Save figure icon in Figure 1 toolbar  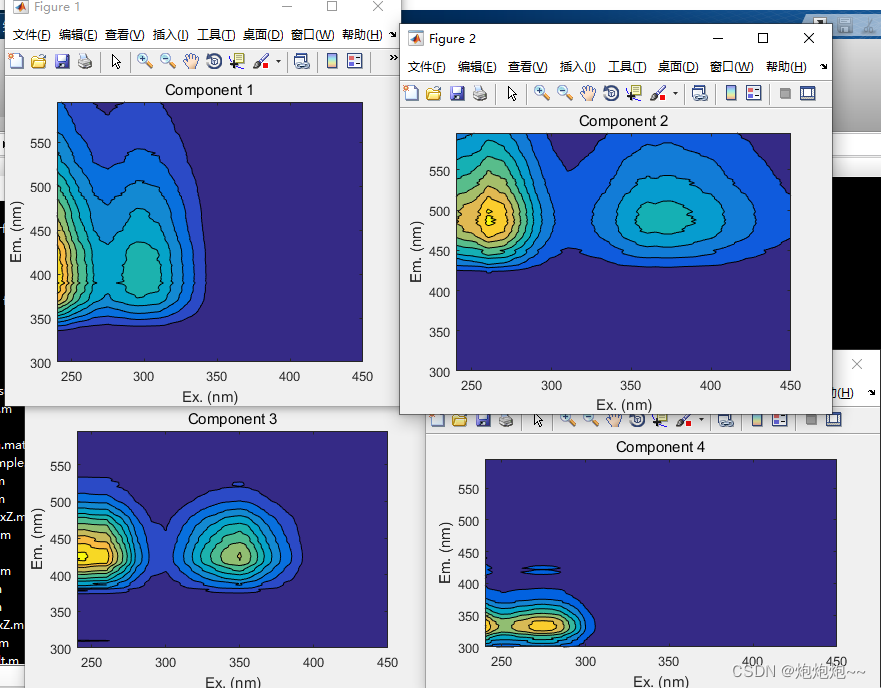pyautogui.click(x=62, y=61)
